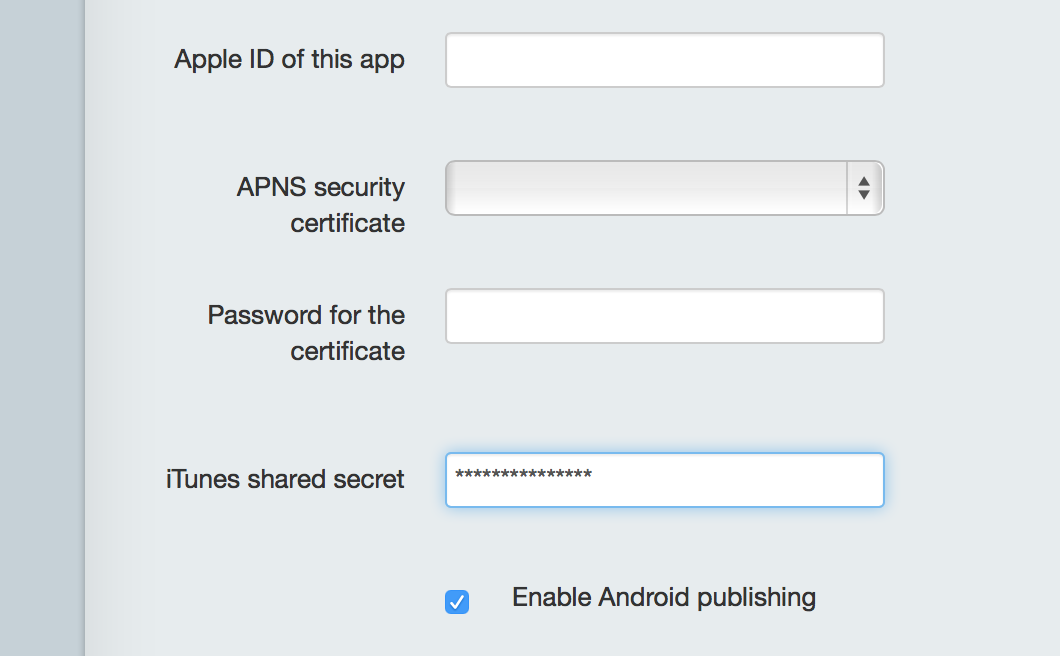This screenshot has width=1060, height=656.
Task: Click blank area right of the asterisks
Action: pos(737,479)
